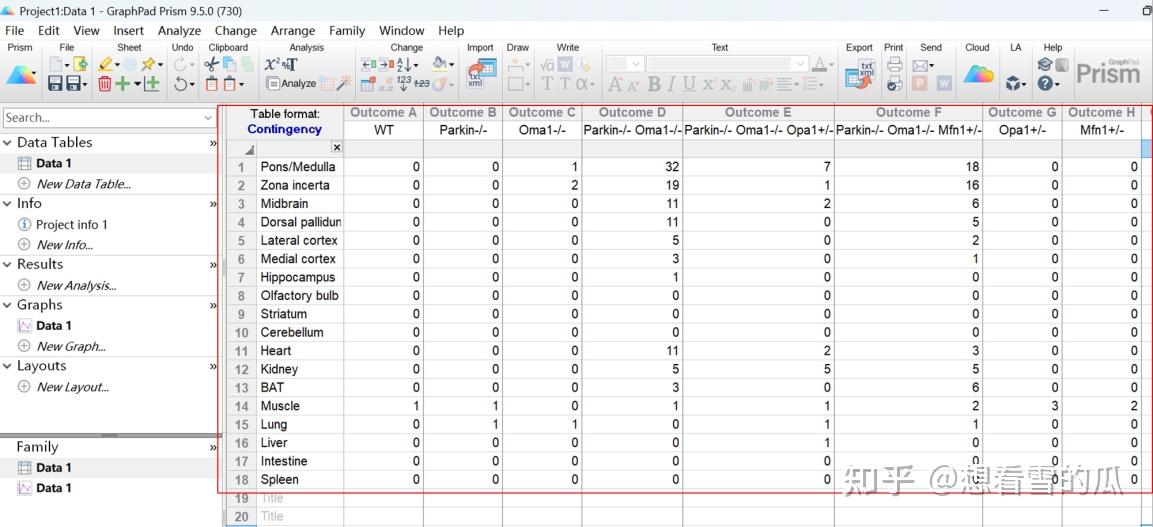Click the pushpin icon in Sheet group
The height and width of the screenshot is (527, 1153).
(x=149, y=65)
